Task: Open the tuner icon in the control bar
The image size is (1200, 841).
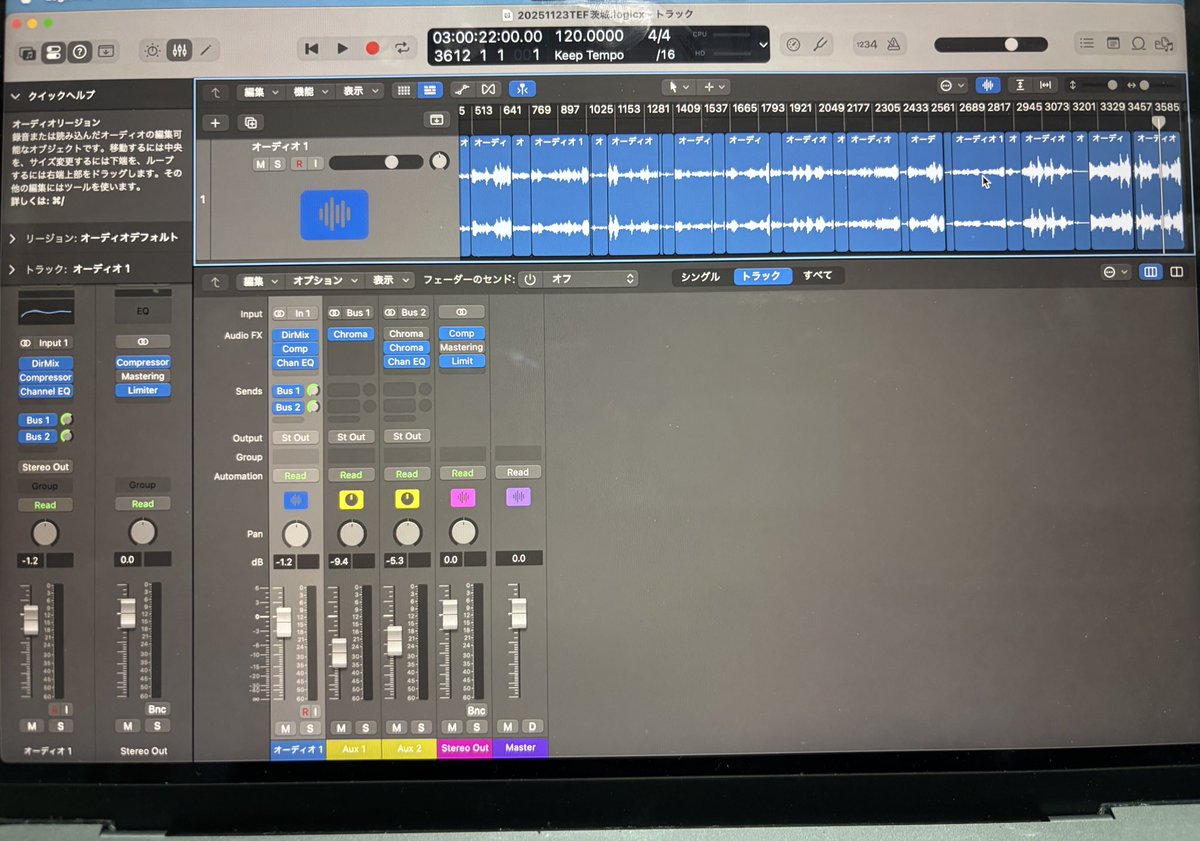Action: (819, 44)
